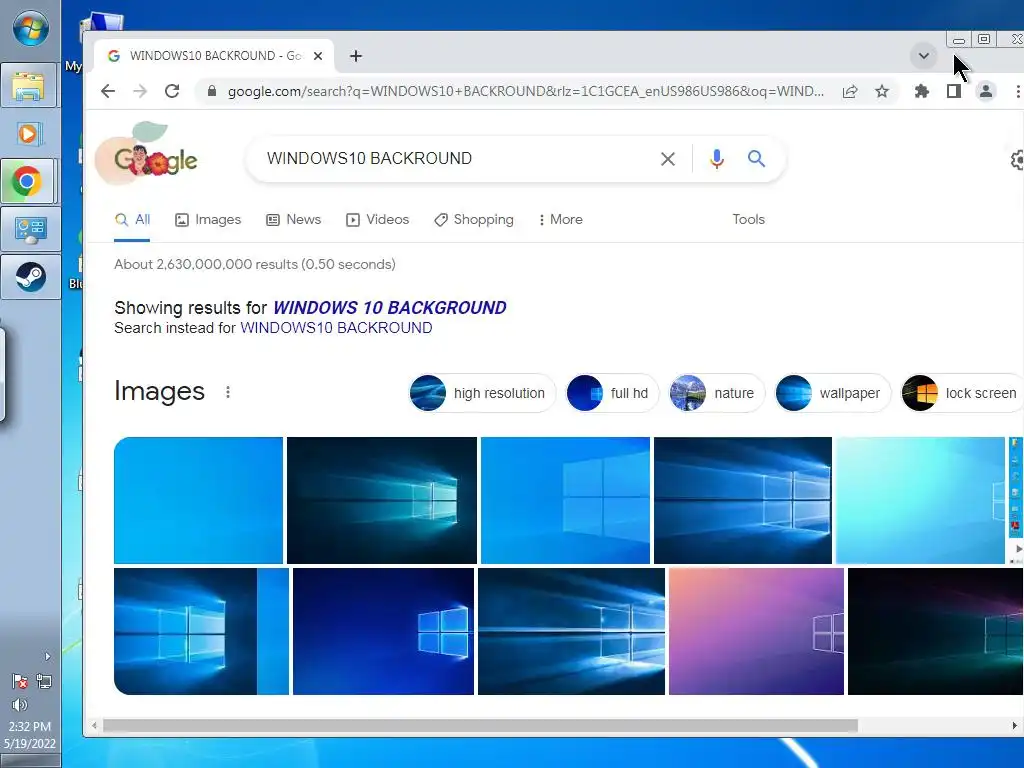Open the flat blue Windows logo thumbnail
Viewport: 1024px width, 768px height.
click(x=566, y=500)
